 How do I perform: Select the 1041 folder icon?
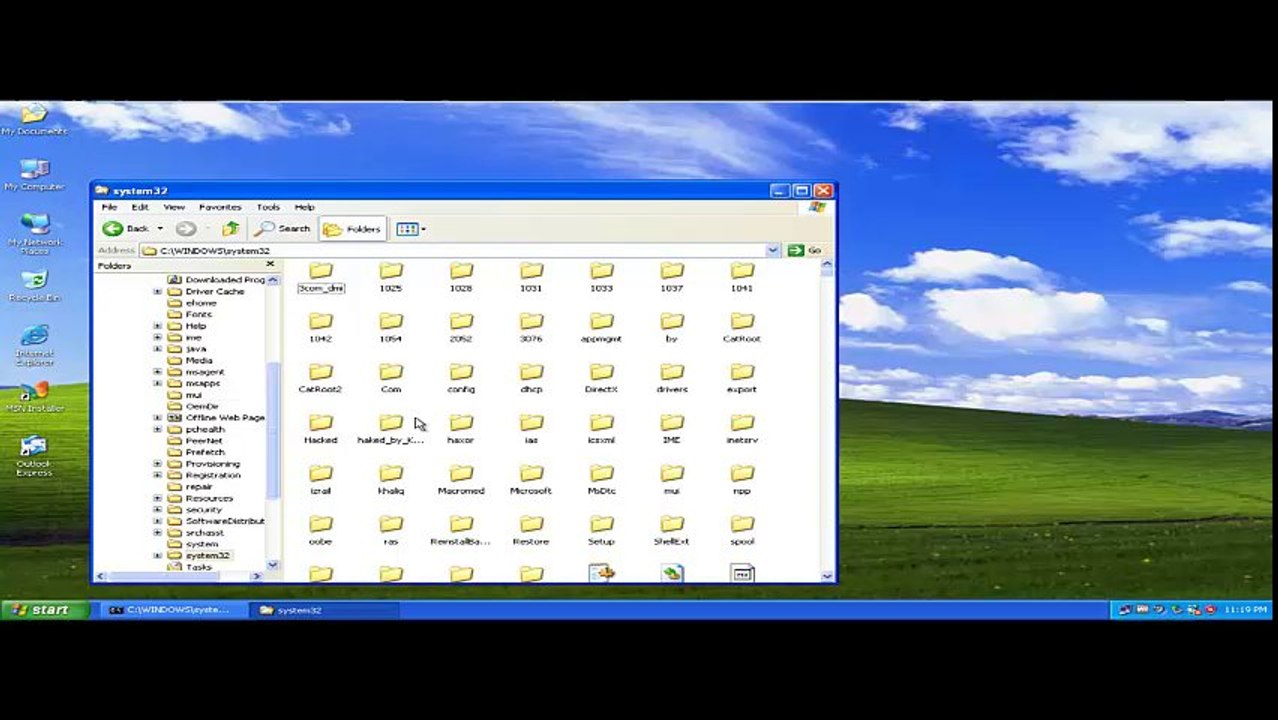742,271
